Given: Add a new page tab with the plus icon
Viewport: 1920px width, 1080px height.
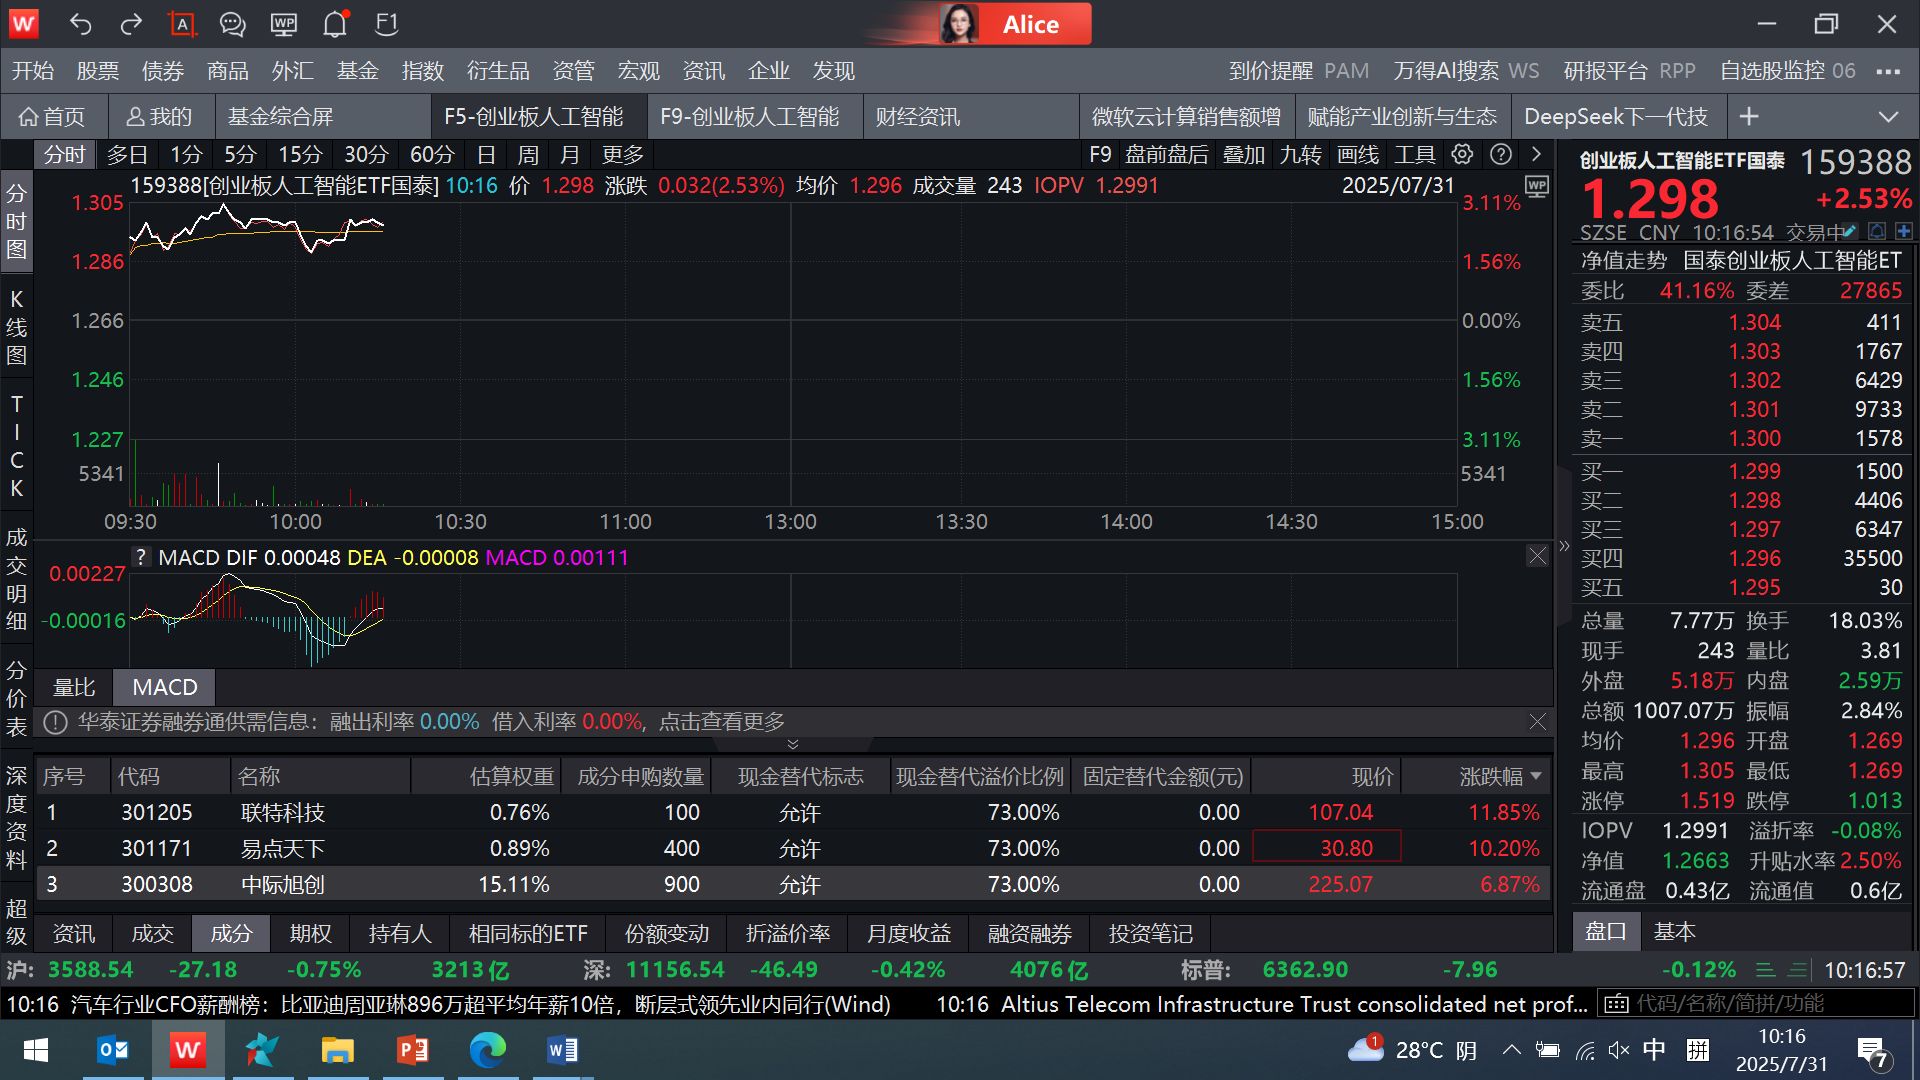Looking at the screenshot, I should 1749,117.
